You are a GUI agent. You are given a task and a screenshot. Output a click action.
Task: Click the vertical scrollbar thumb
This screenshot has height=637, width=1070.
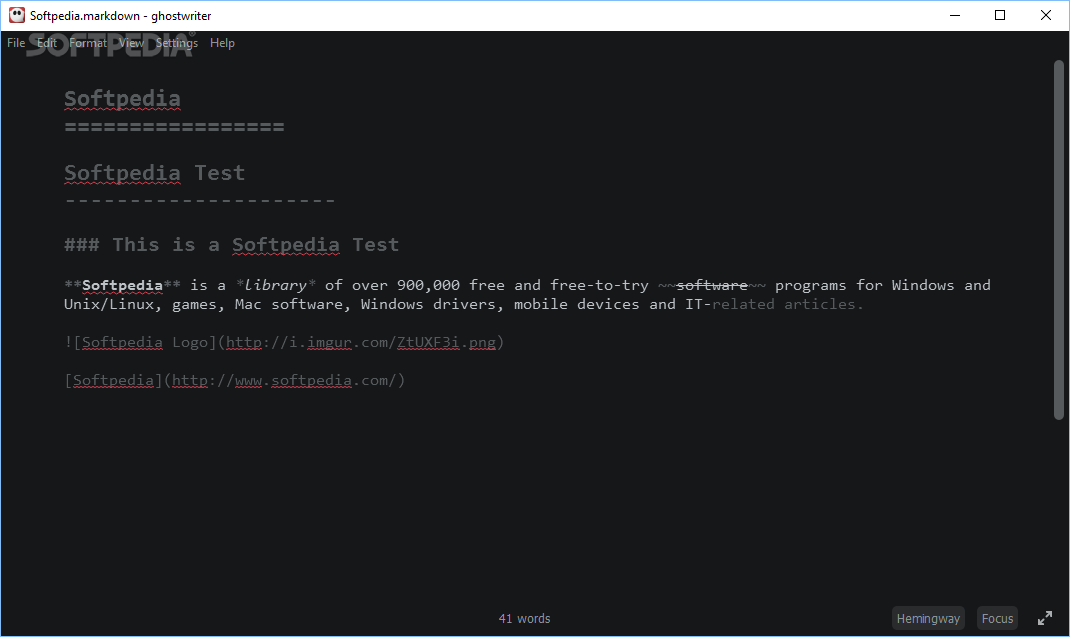(x=1058, y=240)
